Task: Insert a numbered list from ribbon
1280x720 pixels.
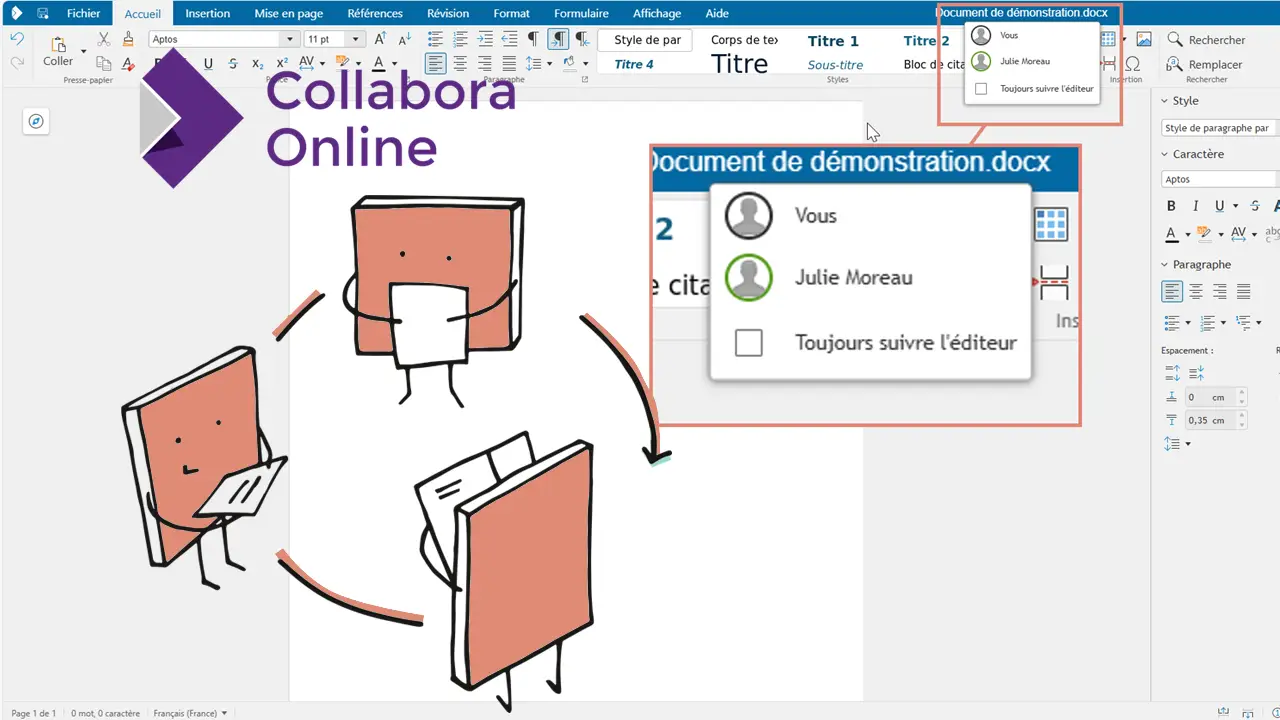Action: [x=460, y=39]
